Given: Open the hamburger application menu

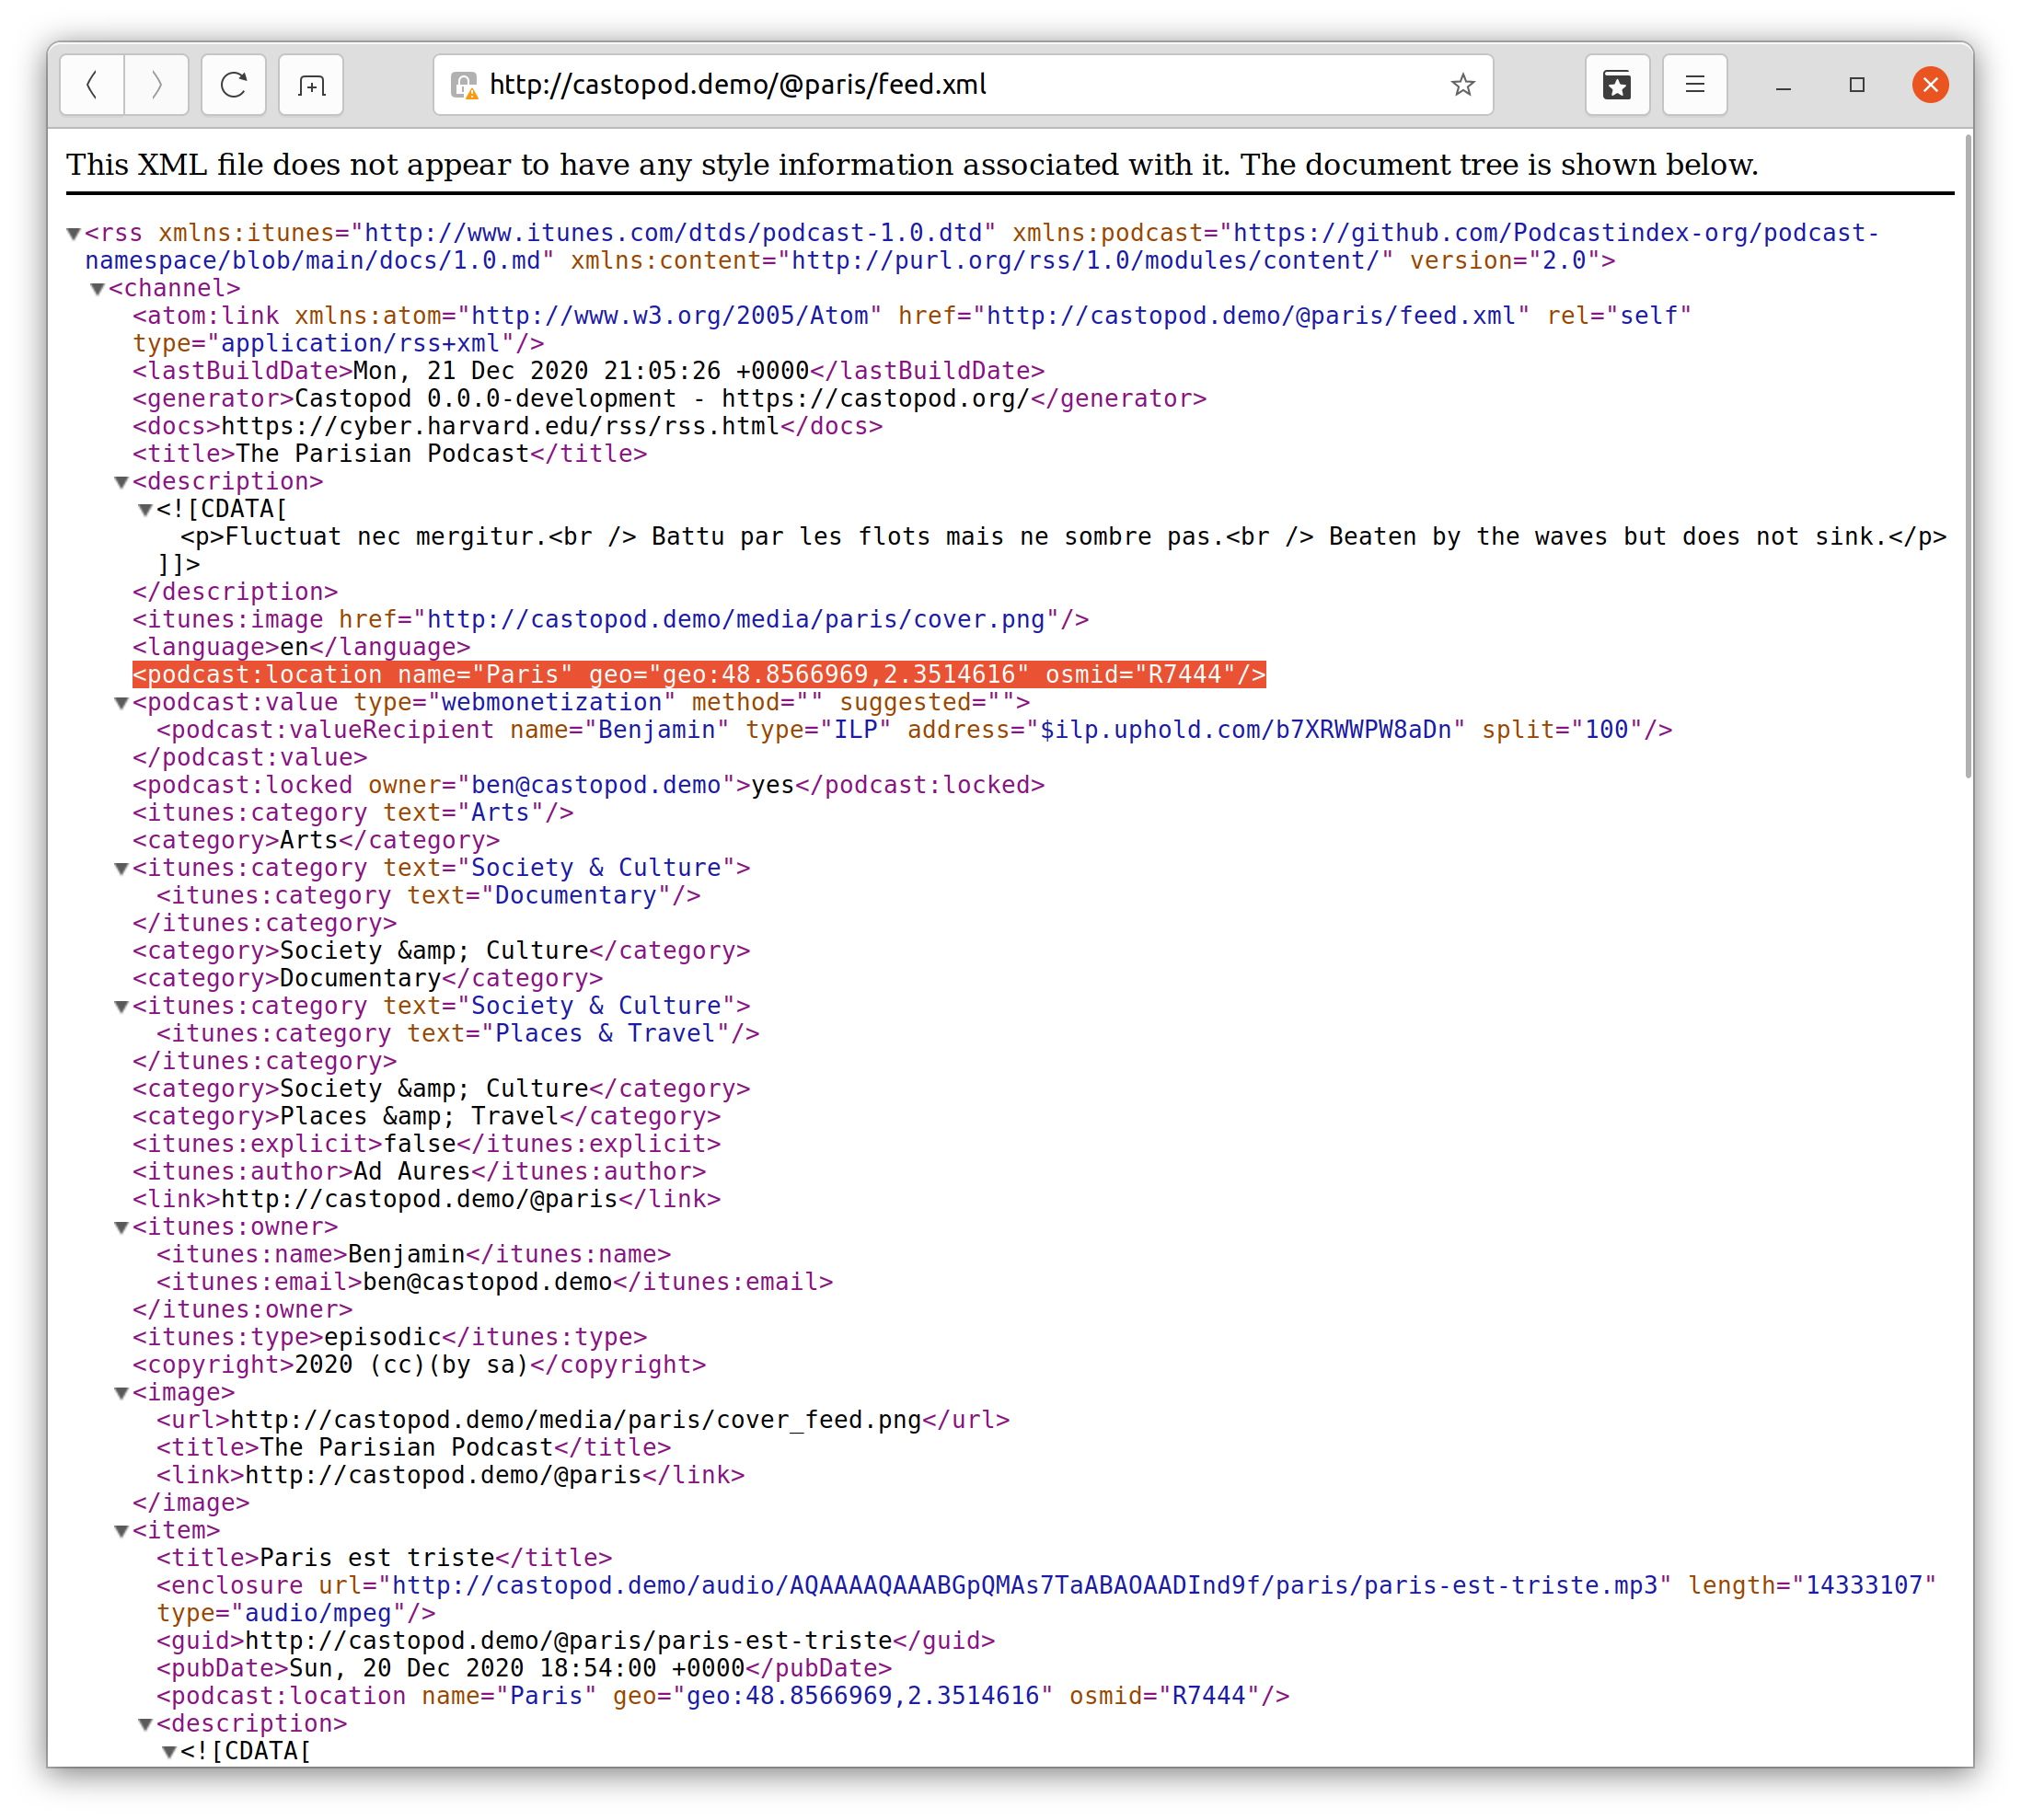Looking at the screenshot, I should coord(1694,85).
